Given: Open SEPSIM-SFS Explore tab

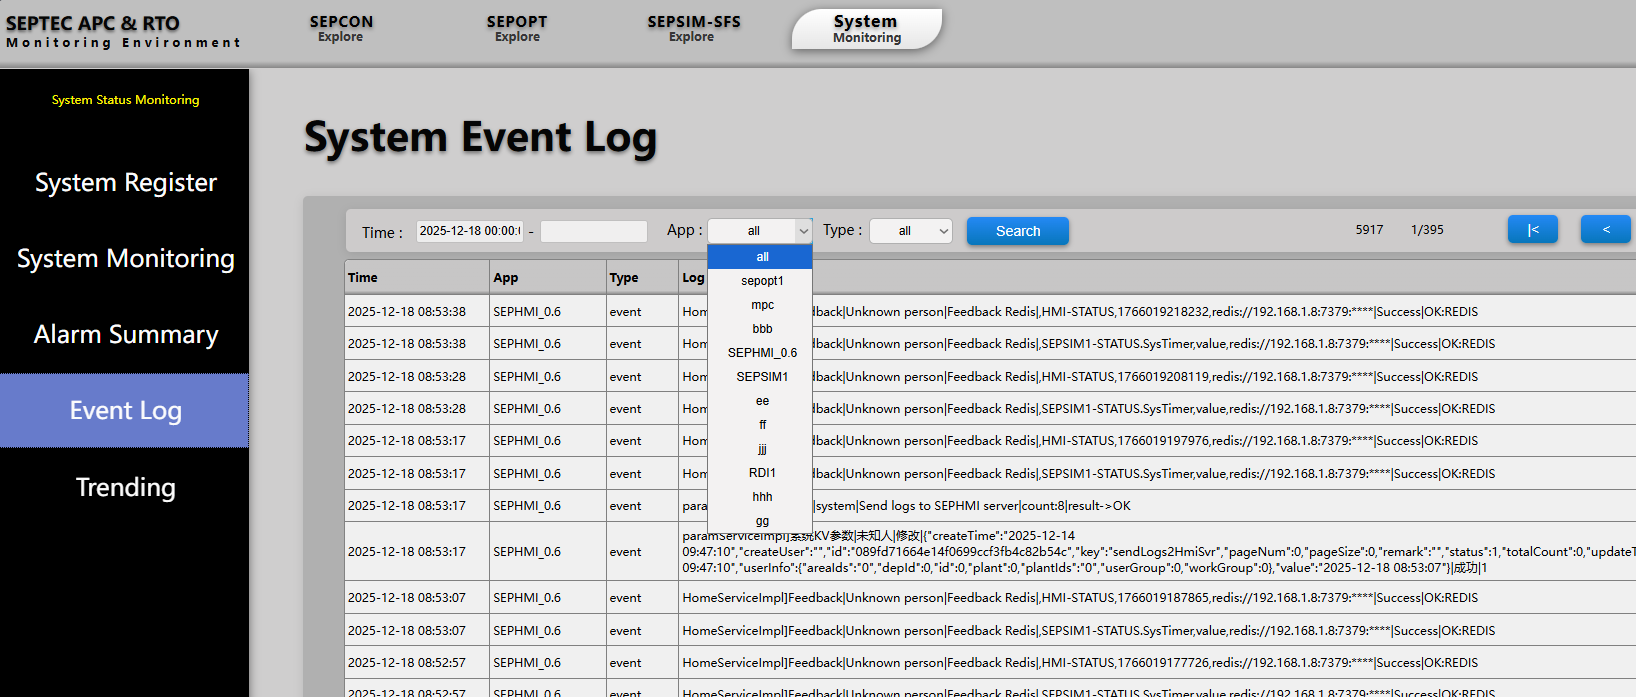Looking at the screenshot, I should [x=693, y=28].
